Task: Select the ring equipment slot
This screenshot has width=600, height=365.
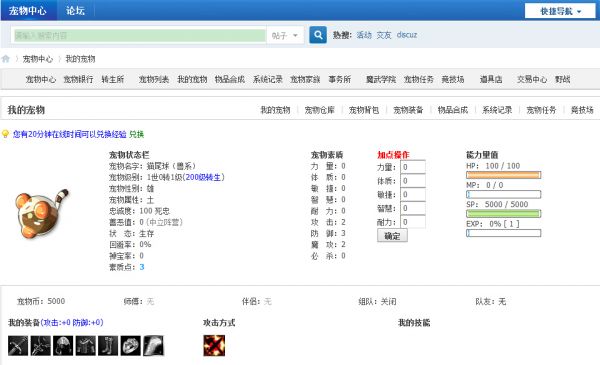Action: pyautogui.click(x=131, y=345)
